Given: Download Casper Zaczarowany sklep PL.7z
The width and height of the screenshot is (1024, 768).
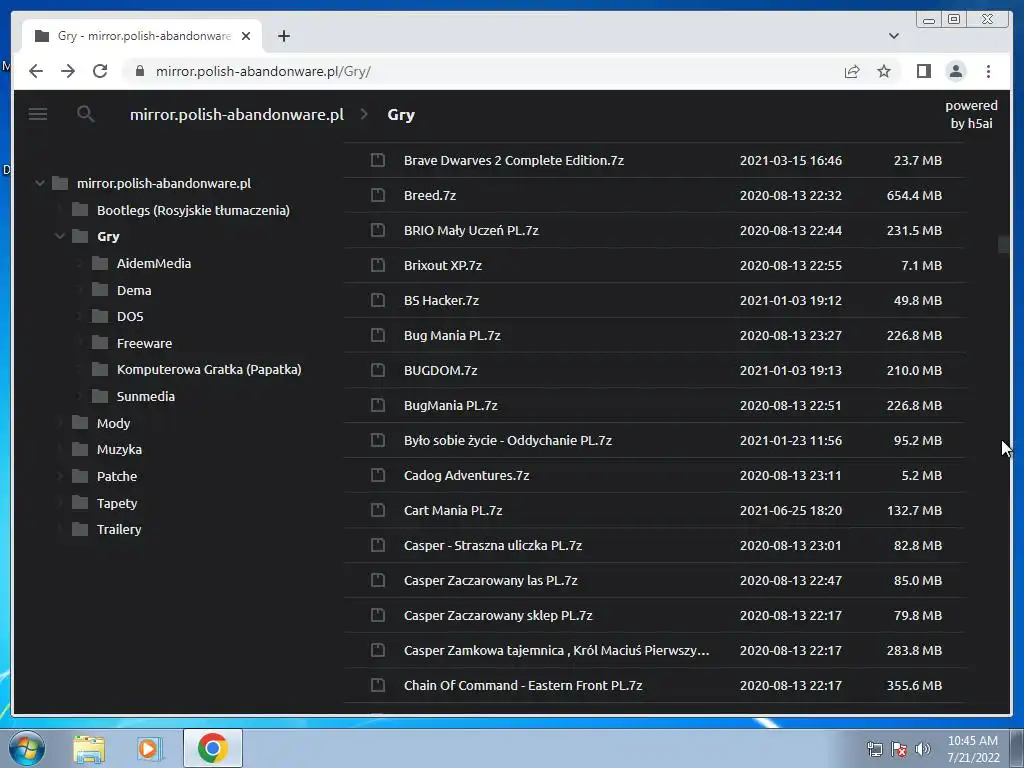Looking at the screenshot, I should pyautogui.click(x=498, y=615).
